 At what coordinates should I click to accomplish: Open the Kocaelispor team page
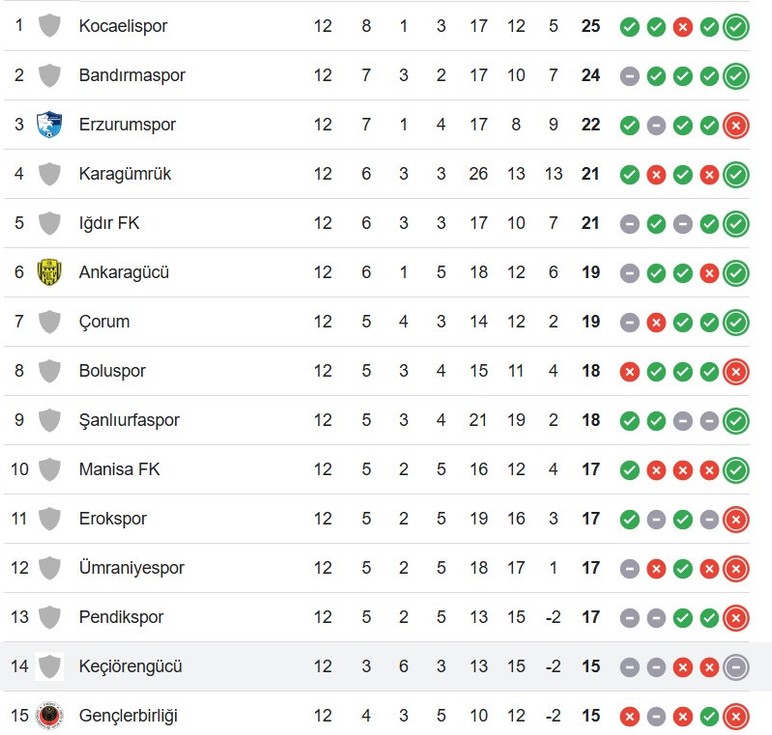pos(123,26)
